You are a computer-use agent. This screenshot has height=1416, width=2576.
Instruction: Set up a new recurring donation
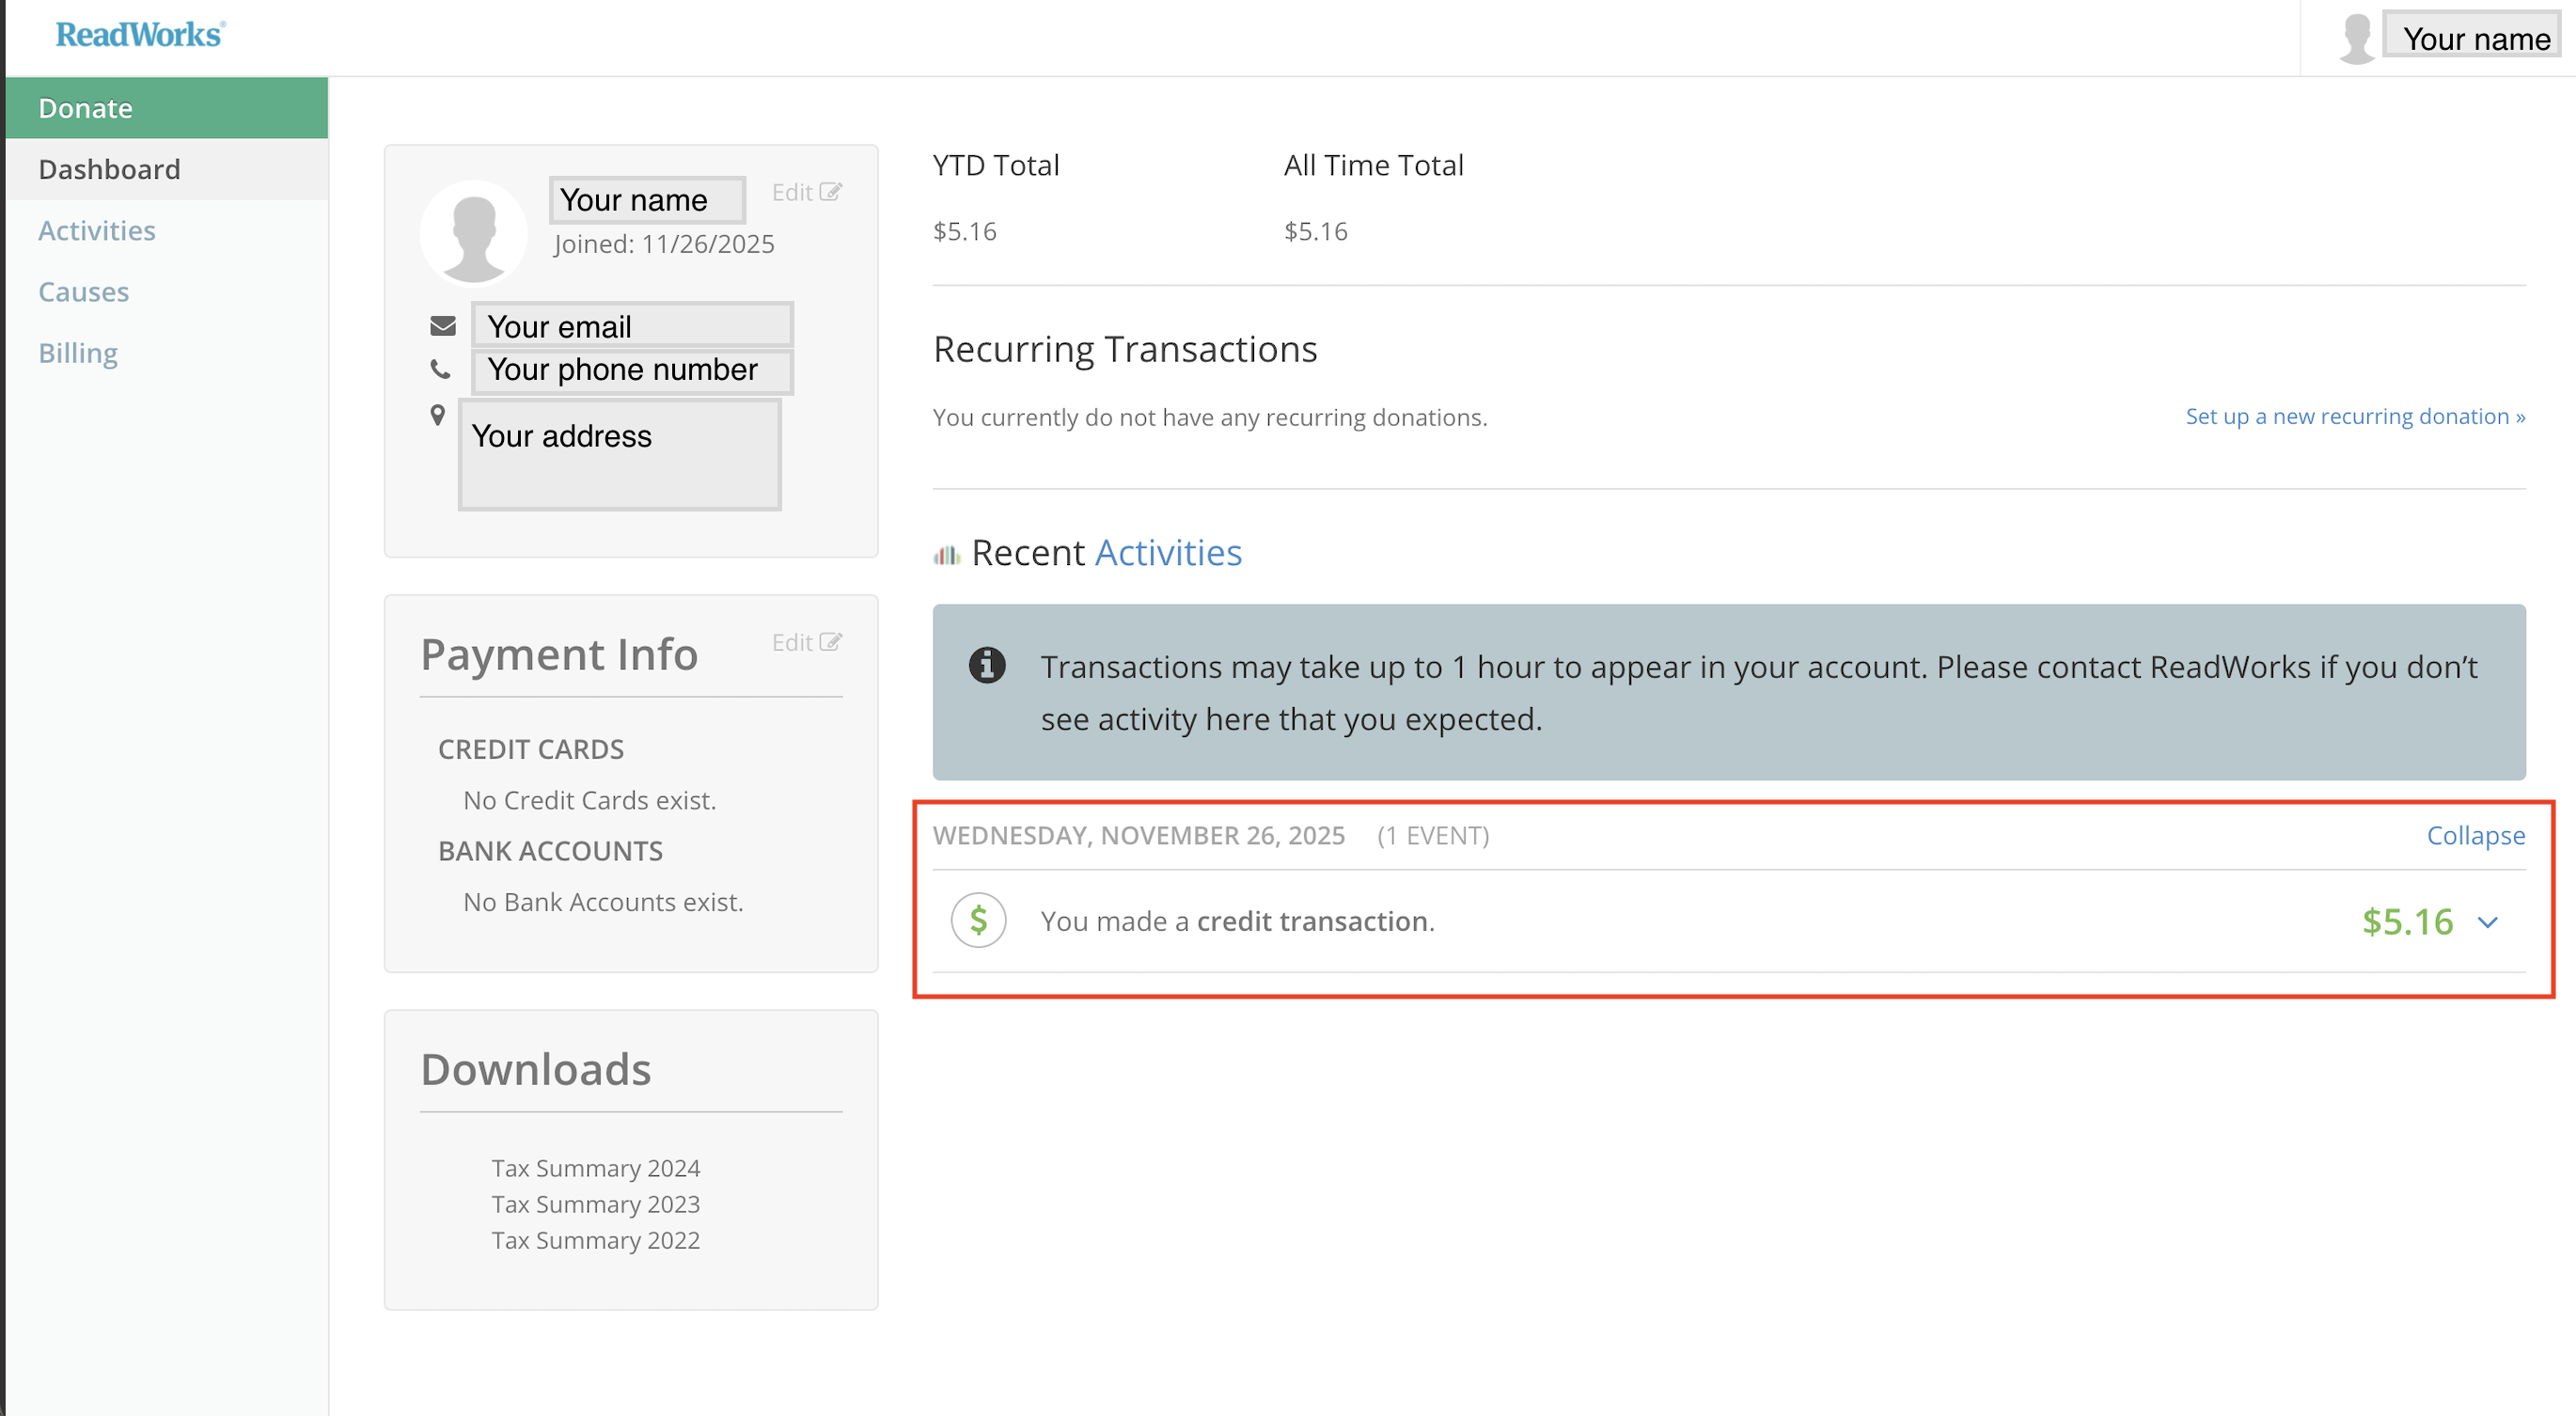(x=2354, y=416)
